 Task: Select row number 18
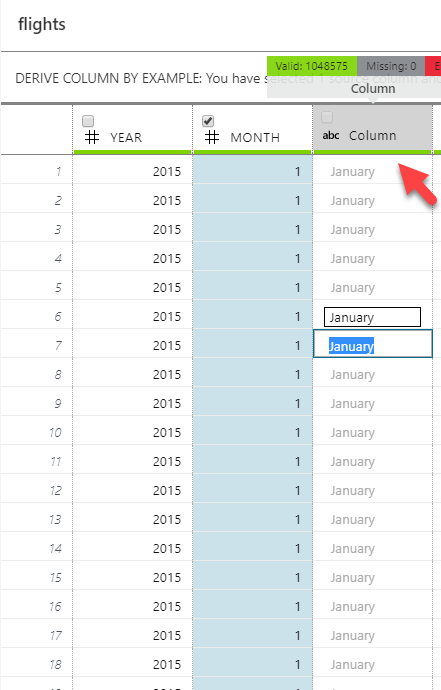coord(55,664)
